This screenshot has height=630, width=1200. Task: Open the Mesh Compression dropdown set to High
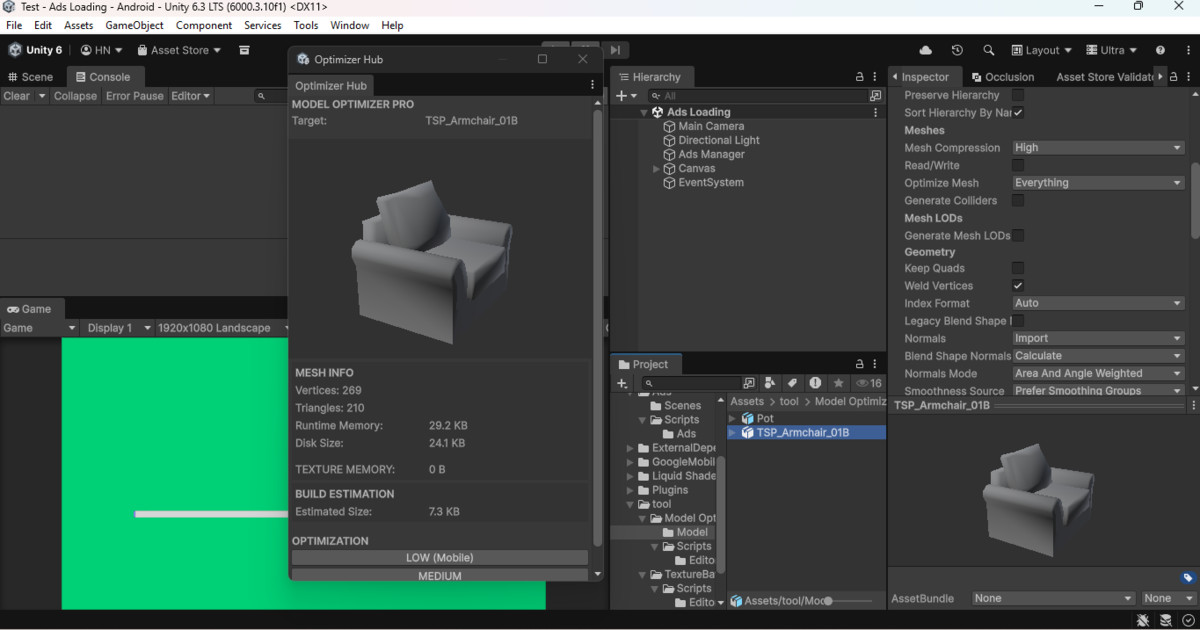pos(1098,148)
